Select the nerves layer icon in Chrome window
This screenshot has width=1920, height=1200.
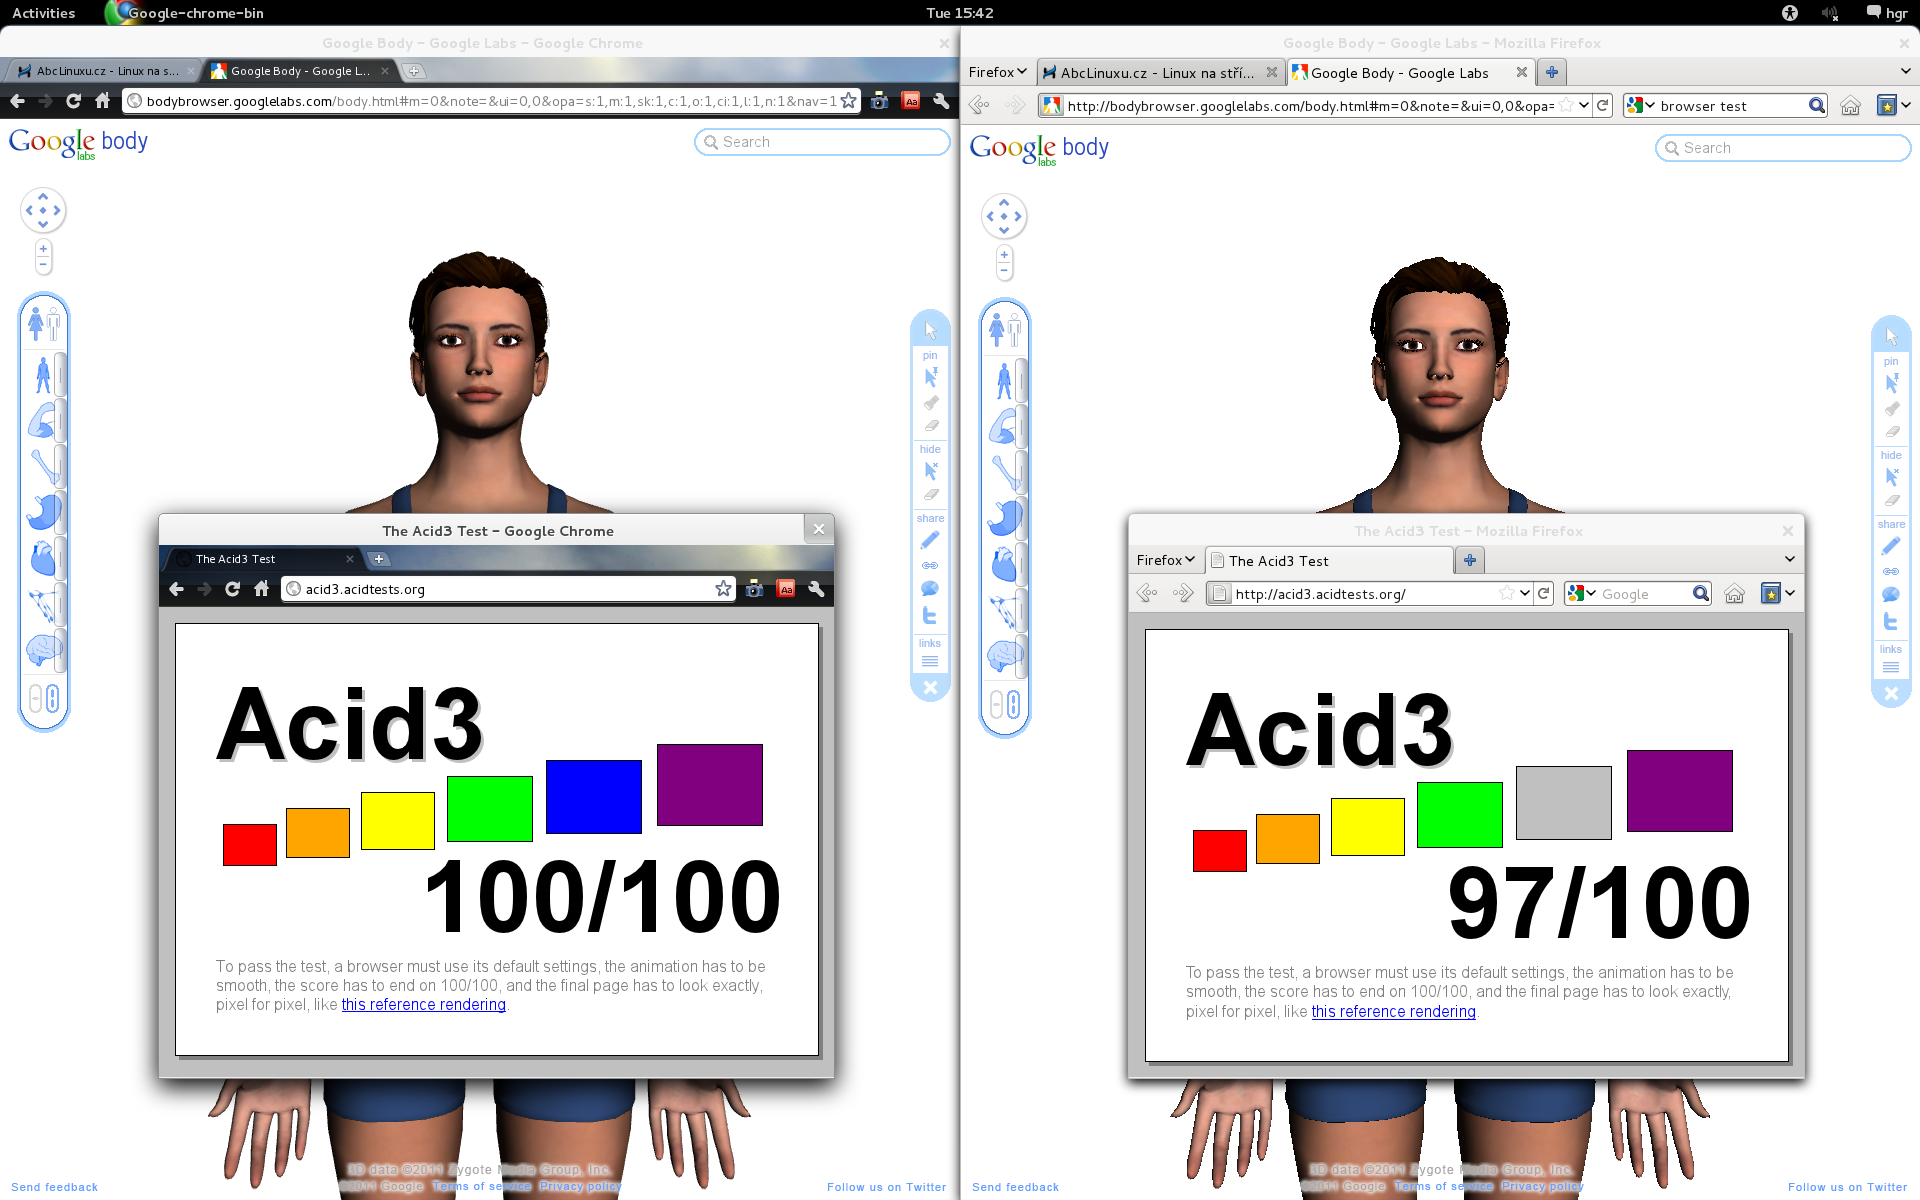tap(42, 604)
